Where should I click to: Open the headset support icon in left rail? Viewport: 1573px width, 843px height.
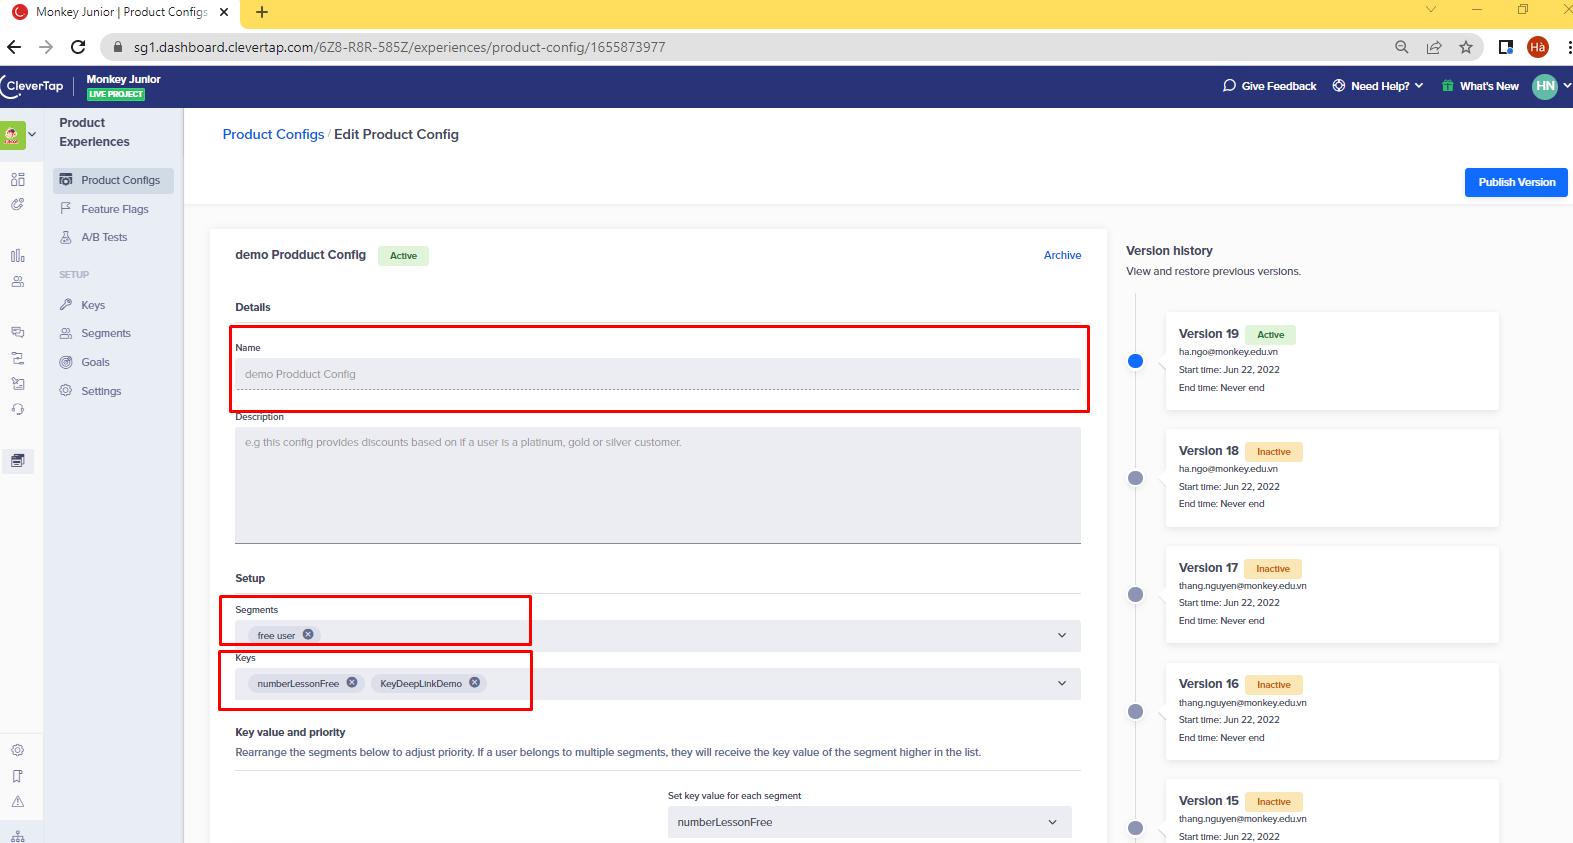18,409
